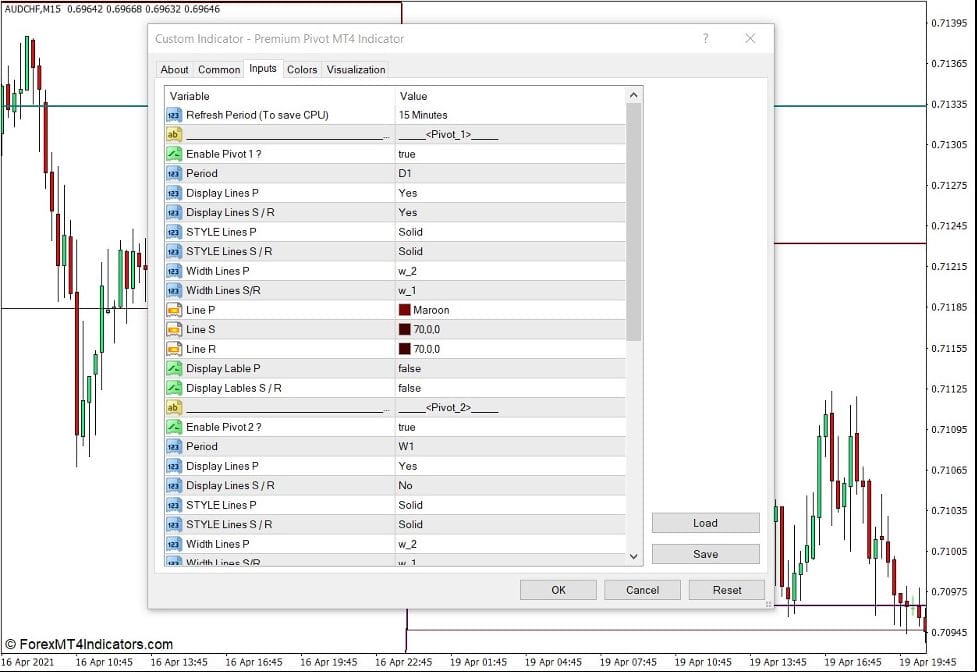977x672 pixels.
Task: Click the help question mark in title bar
Action: click(x=705, y=39)
